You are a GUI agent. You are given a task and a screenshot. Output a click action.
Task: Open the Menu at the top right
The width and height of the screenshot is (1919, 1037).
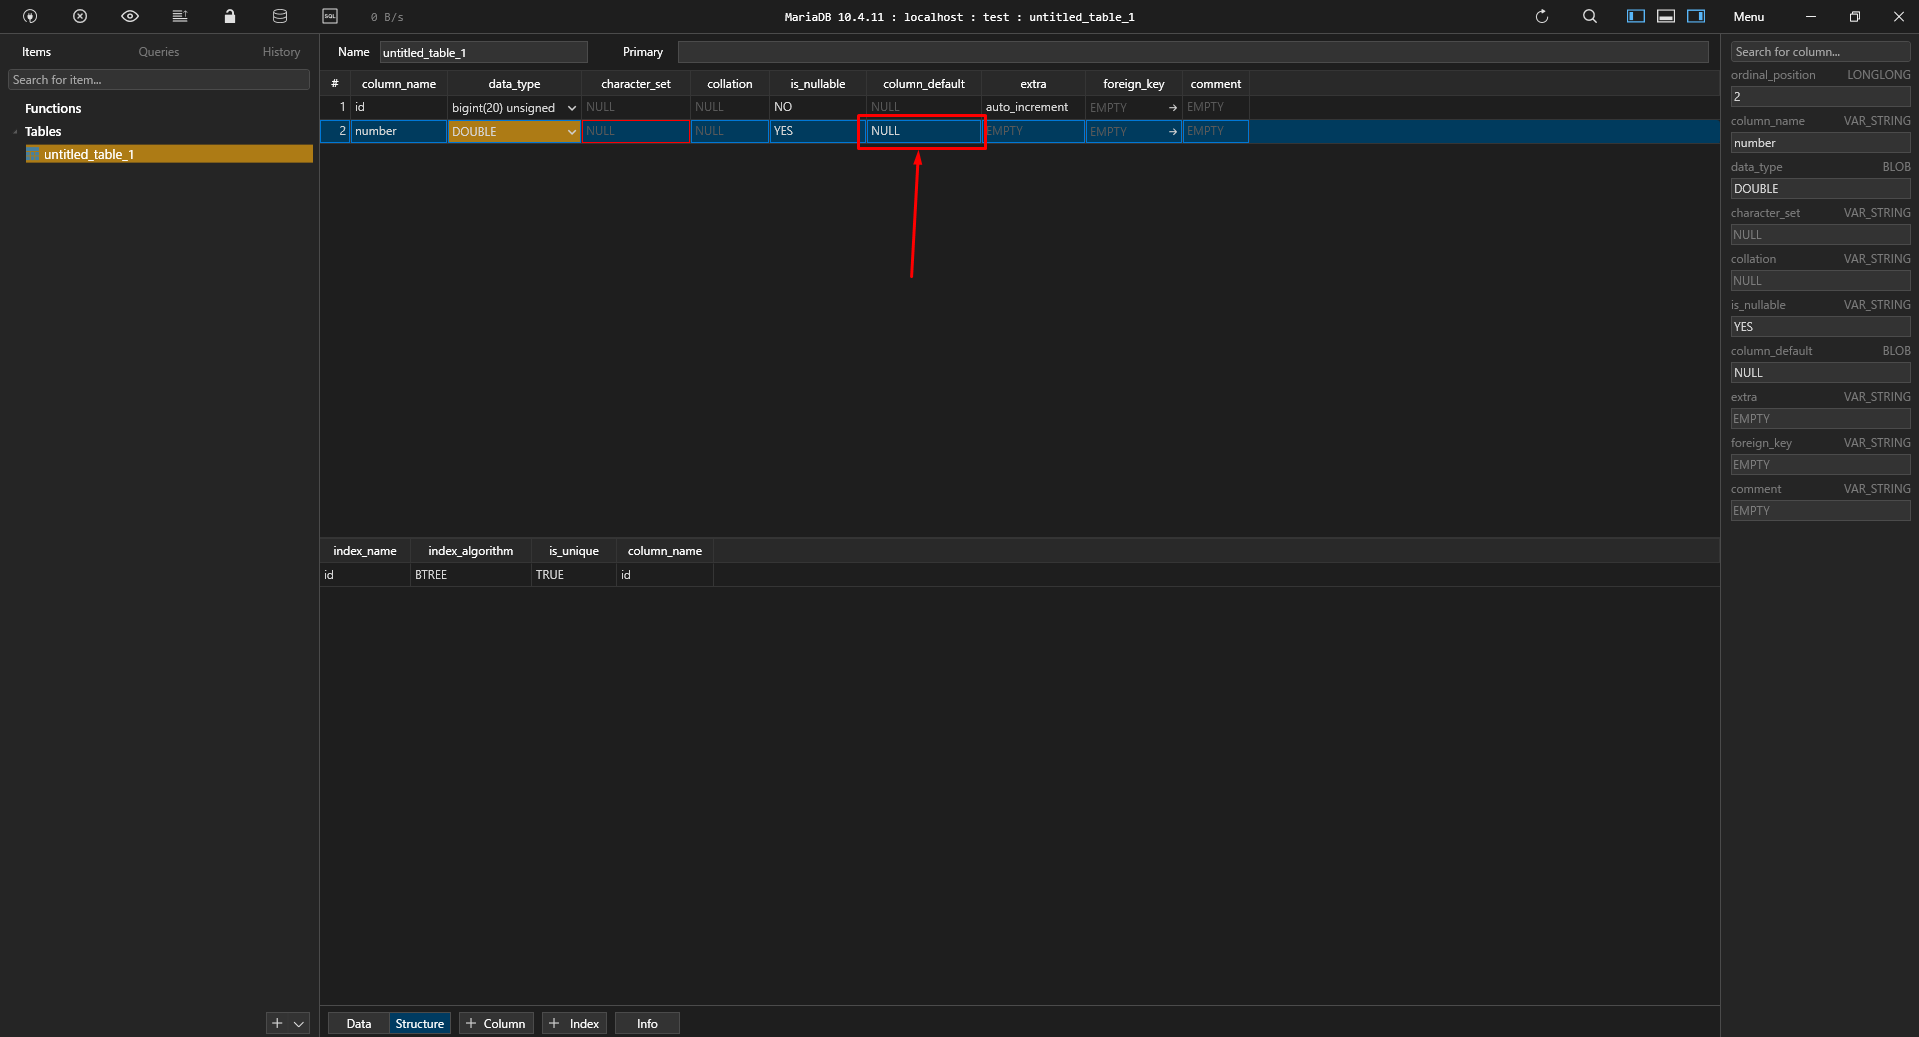(x=1748, y=16)
